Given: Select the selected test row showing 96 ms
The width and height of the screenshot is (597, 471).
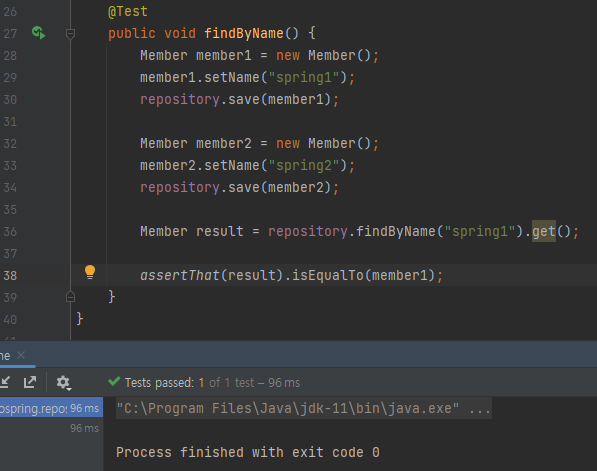Looking at the screenshot, I should pyautogui.click(x=51, y=408).
